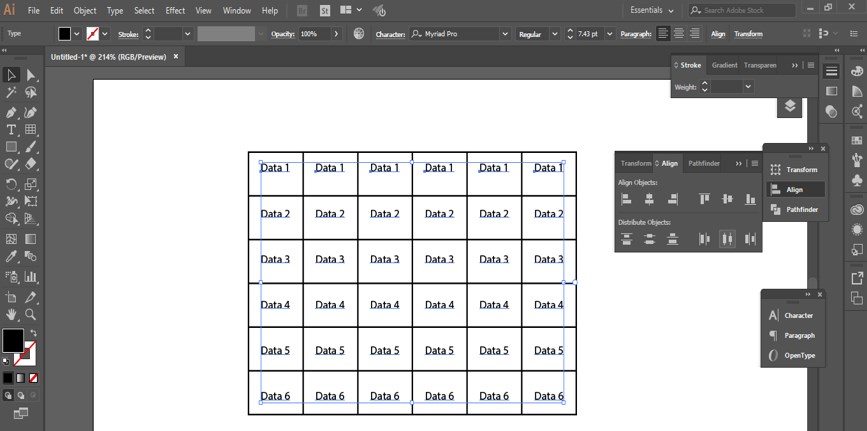Open Character from the collapsed panel
Viewport: 867px width, 431px height.
click(793, 315)
